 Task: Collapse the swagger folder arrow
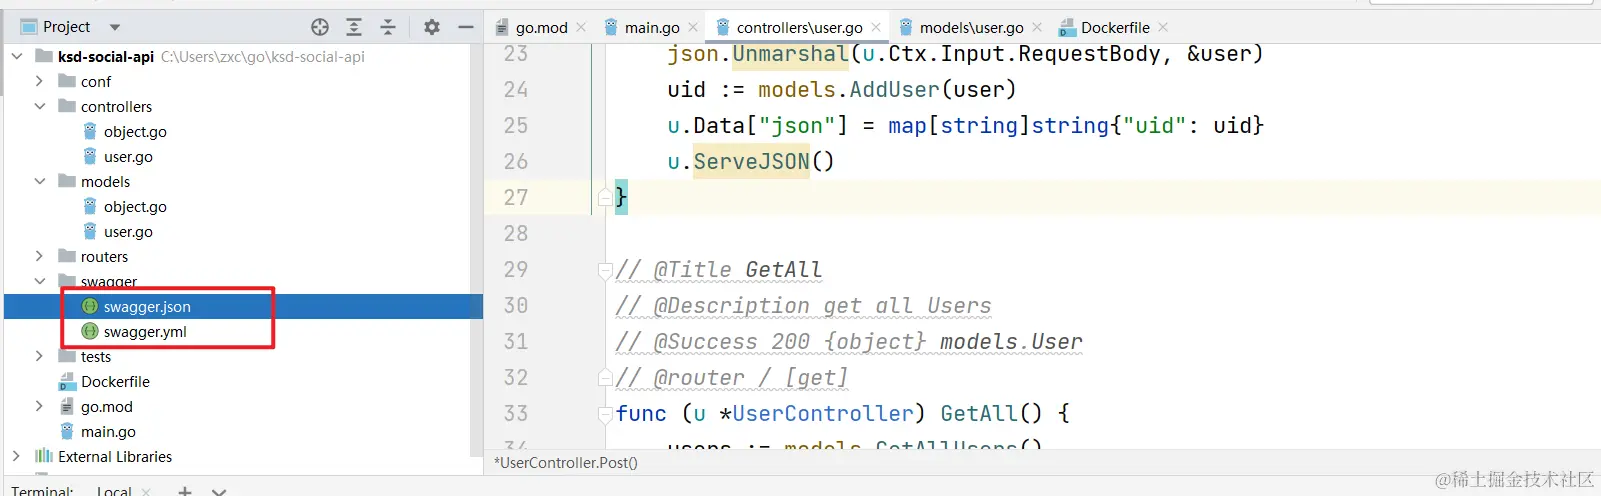(x=39, y=282)
